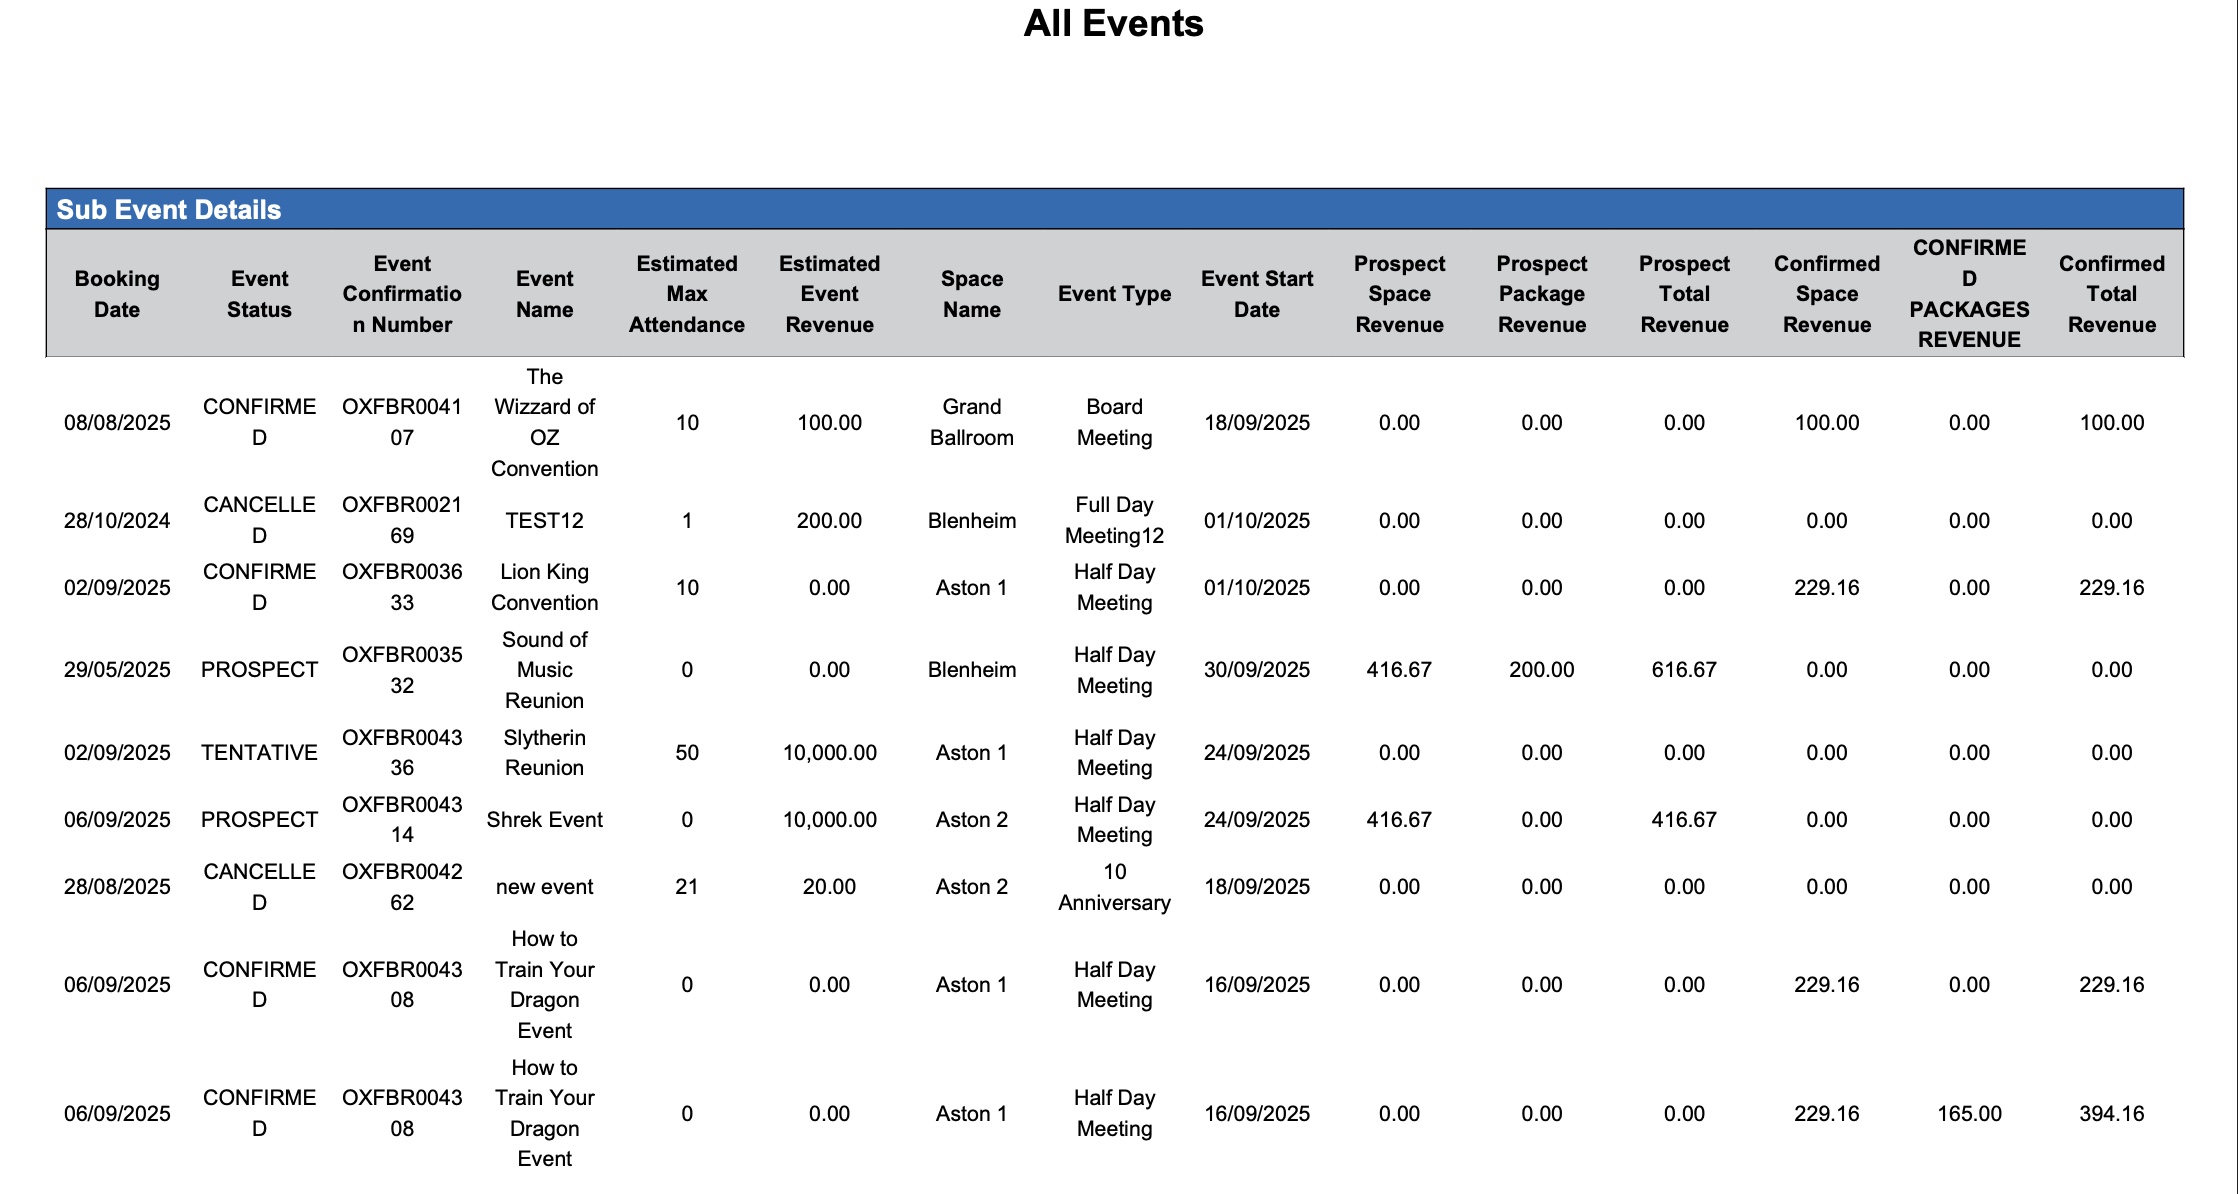The image size is (2238, 1194).
Task: Click the Prospect Package Revenue header
Action: click(1541, 294)
